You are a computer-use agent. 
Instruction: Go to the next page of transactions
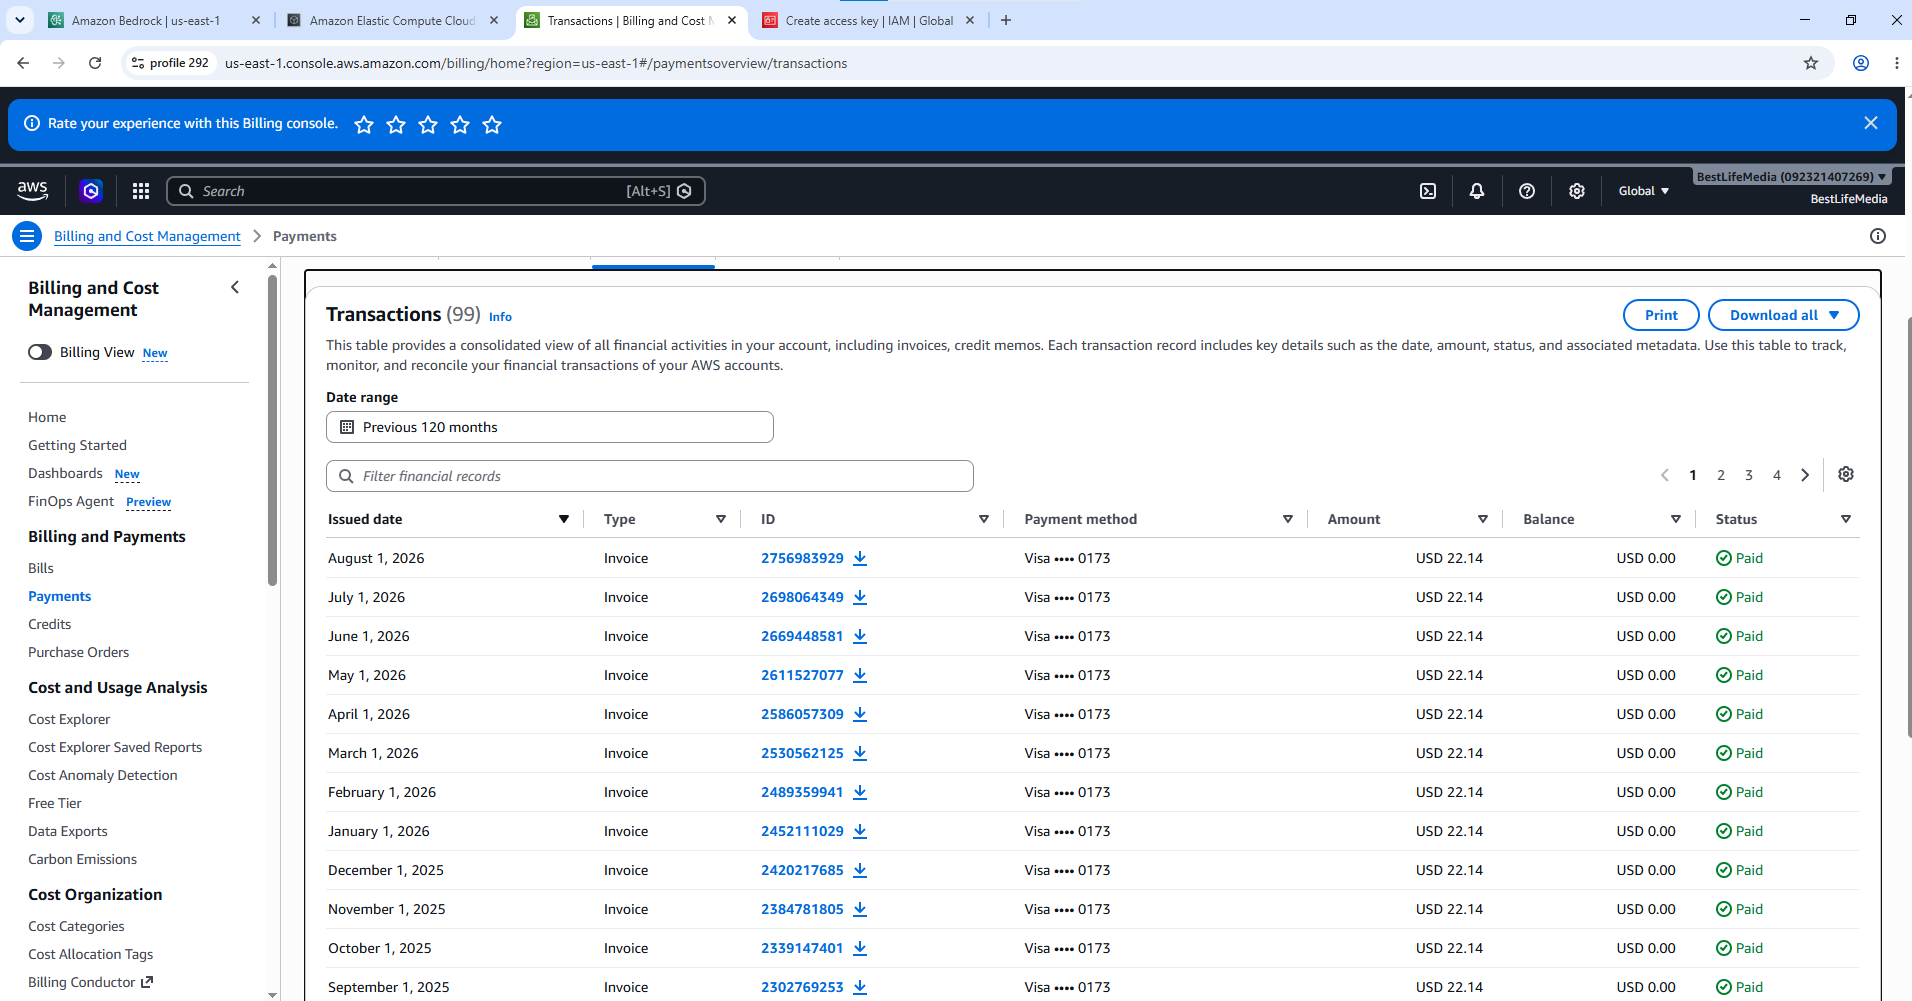pos(1805,475)
